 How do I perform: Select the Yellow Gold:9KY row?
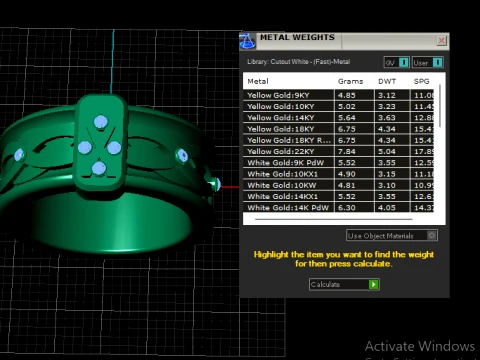[339, 95]
